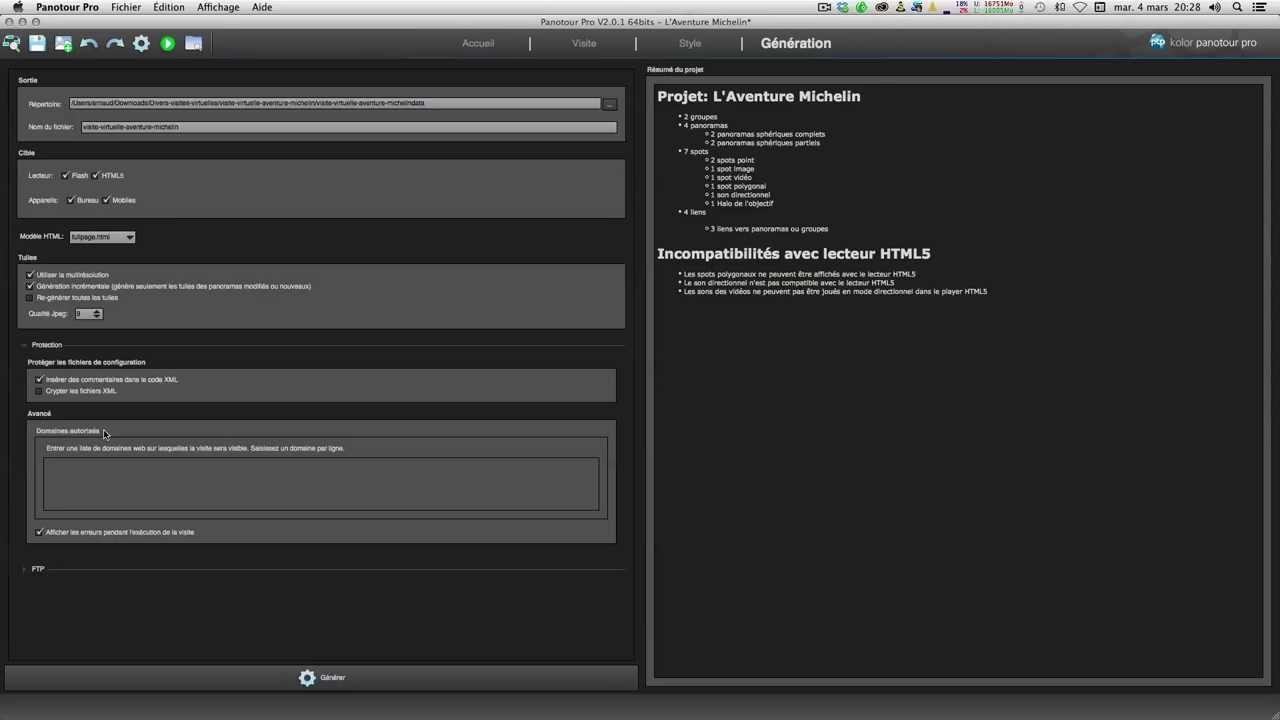Browse for output folder with the ... button
The width and height of the screenshot is (1280, 720).
(x=610, y=104)
